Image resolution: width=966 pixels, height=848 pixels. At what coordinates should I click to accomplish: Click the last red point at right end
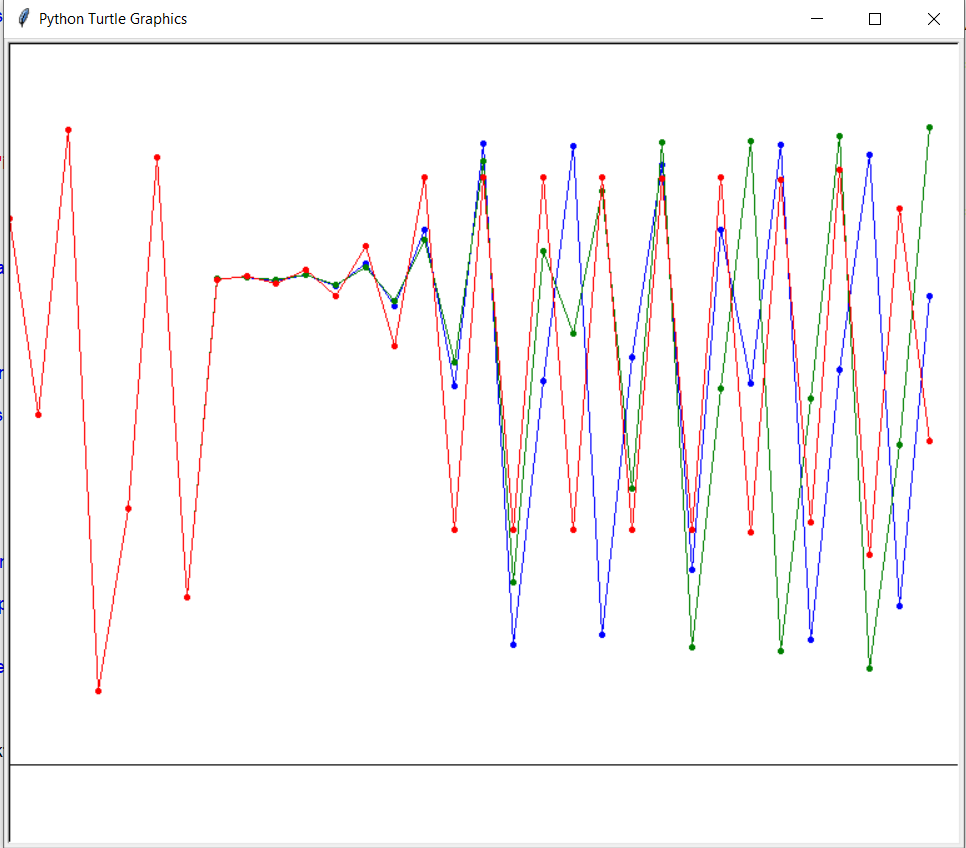tap(930, 441)
